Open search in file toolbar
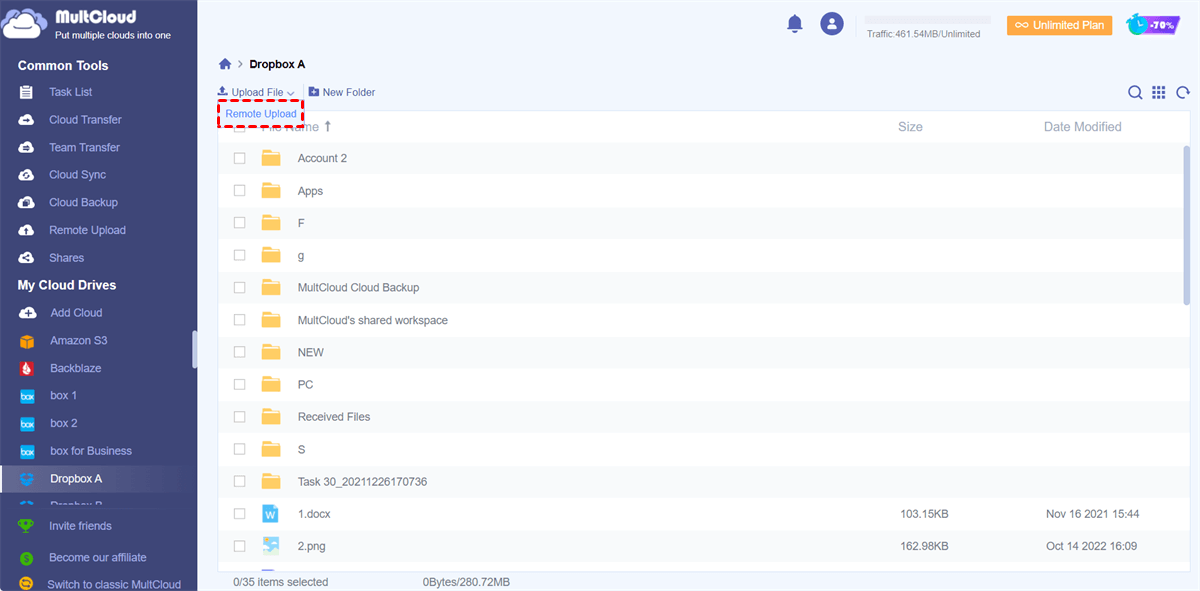Screen dimensions: 1200x591 [x=1135, y=92]
